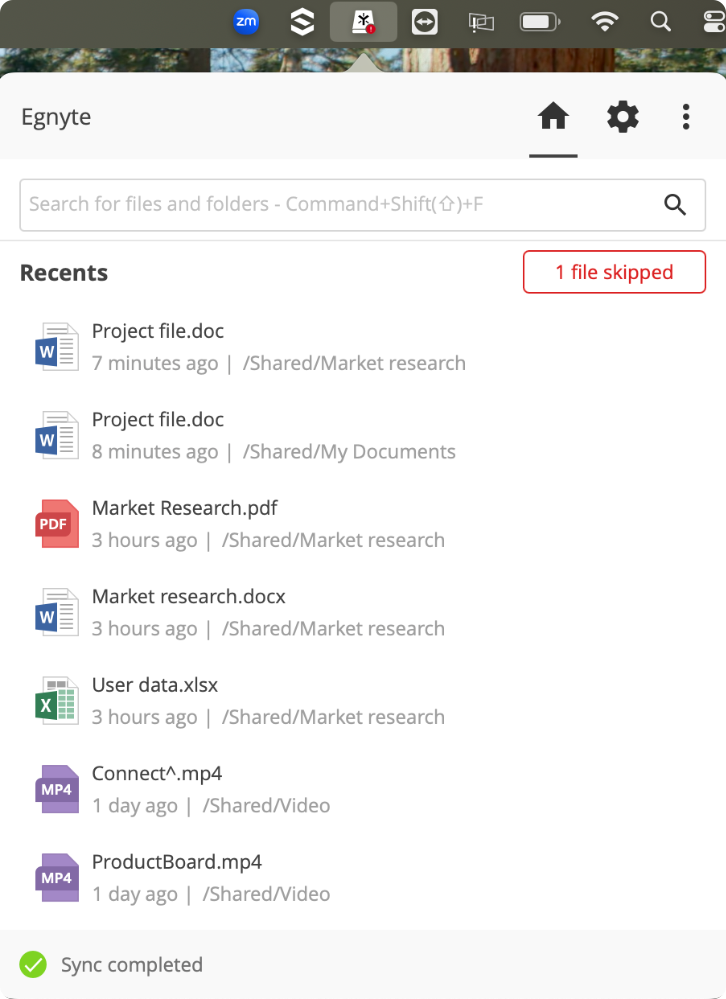Open Market research.docx file name
Image resolution: width=726 pixels, height=999 pixels.
(x=189, y=597)
